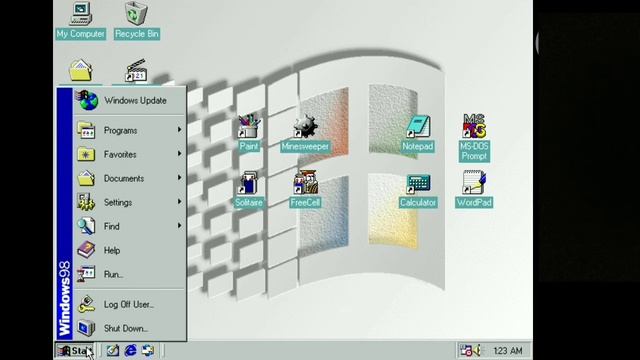Open the Documents menu entry
Image resolution: width=640 pixels, height=360 pixels.
130,179
